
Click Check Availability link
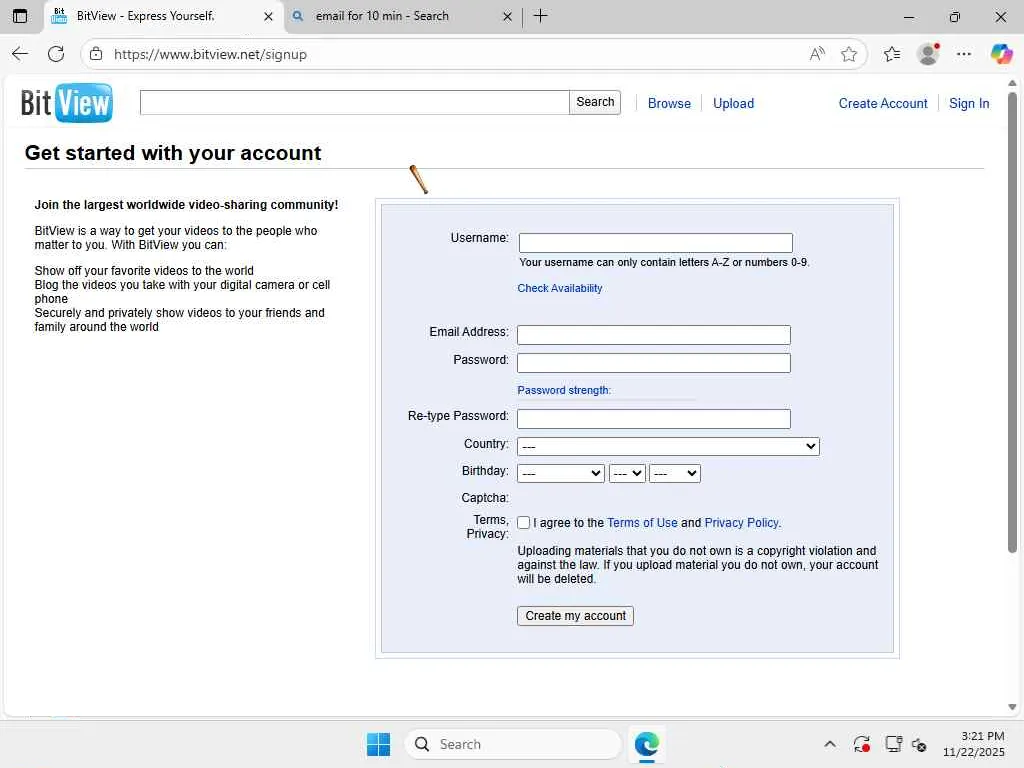(560, 288)
